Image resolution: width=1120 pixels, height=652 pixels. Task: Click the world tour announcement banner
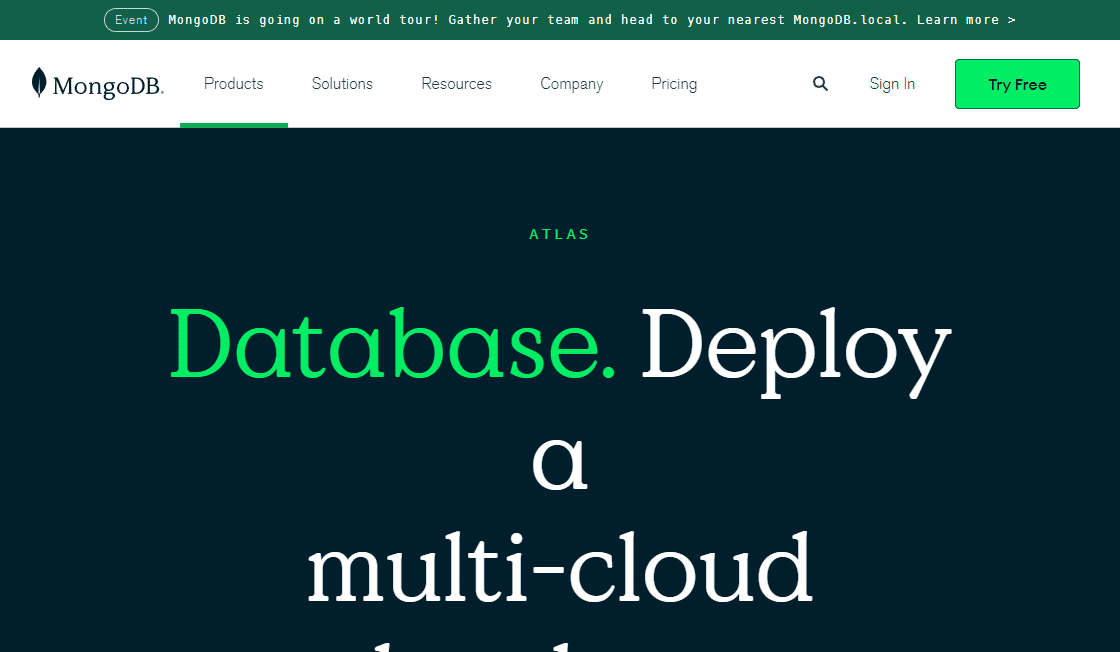(x=560, y=19)
